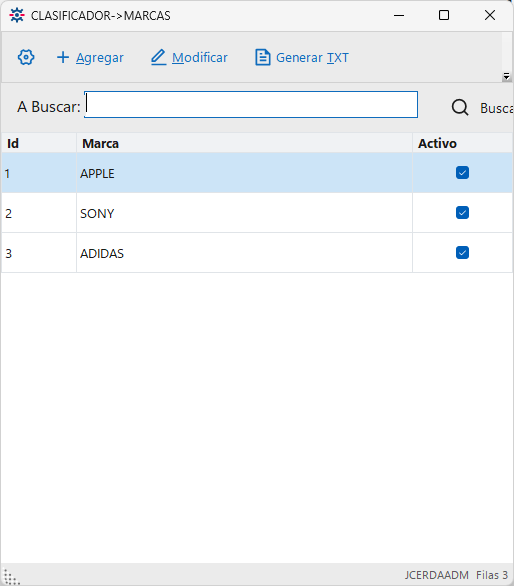Select the SONY row cell
Viewport: 514px width, 586px height.
(x=244, y=213)
